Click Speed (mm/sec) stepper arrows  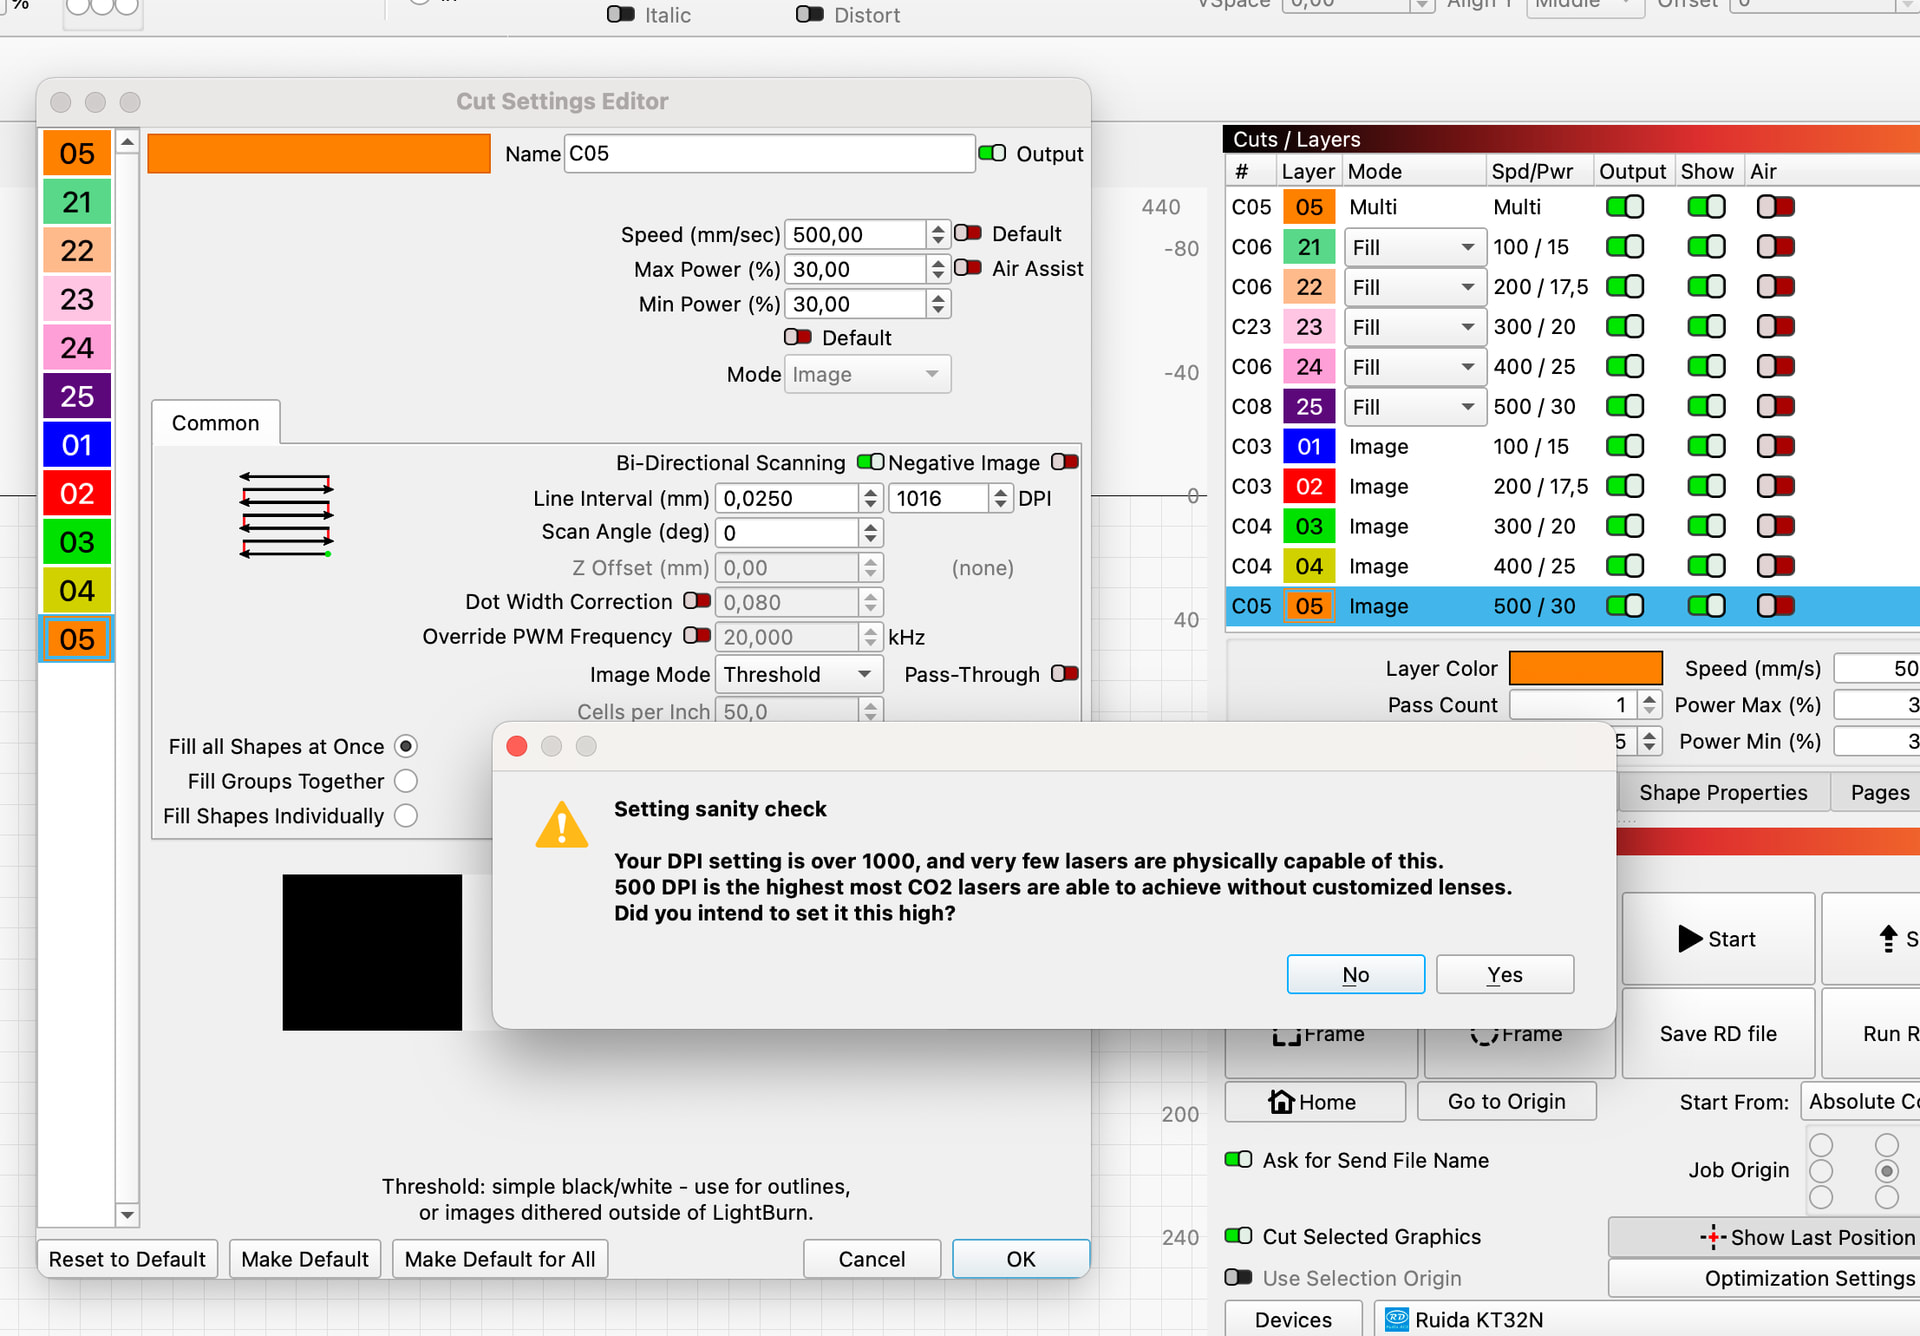(938, 234)
